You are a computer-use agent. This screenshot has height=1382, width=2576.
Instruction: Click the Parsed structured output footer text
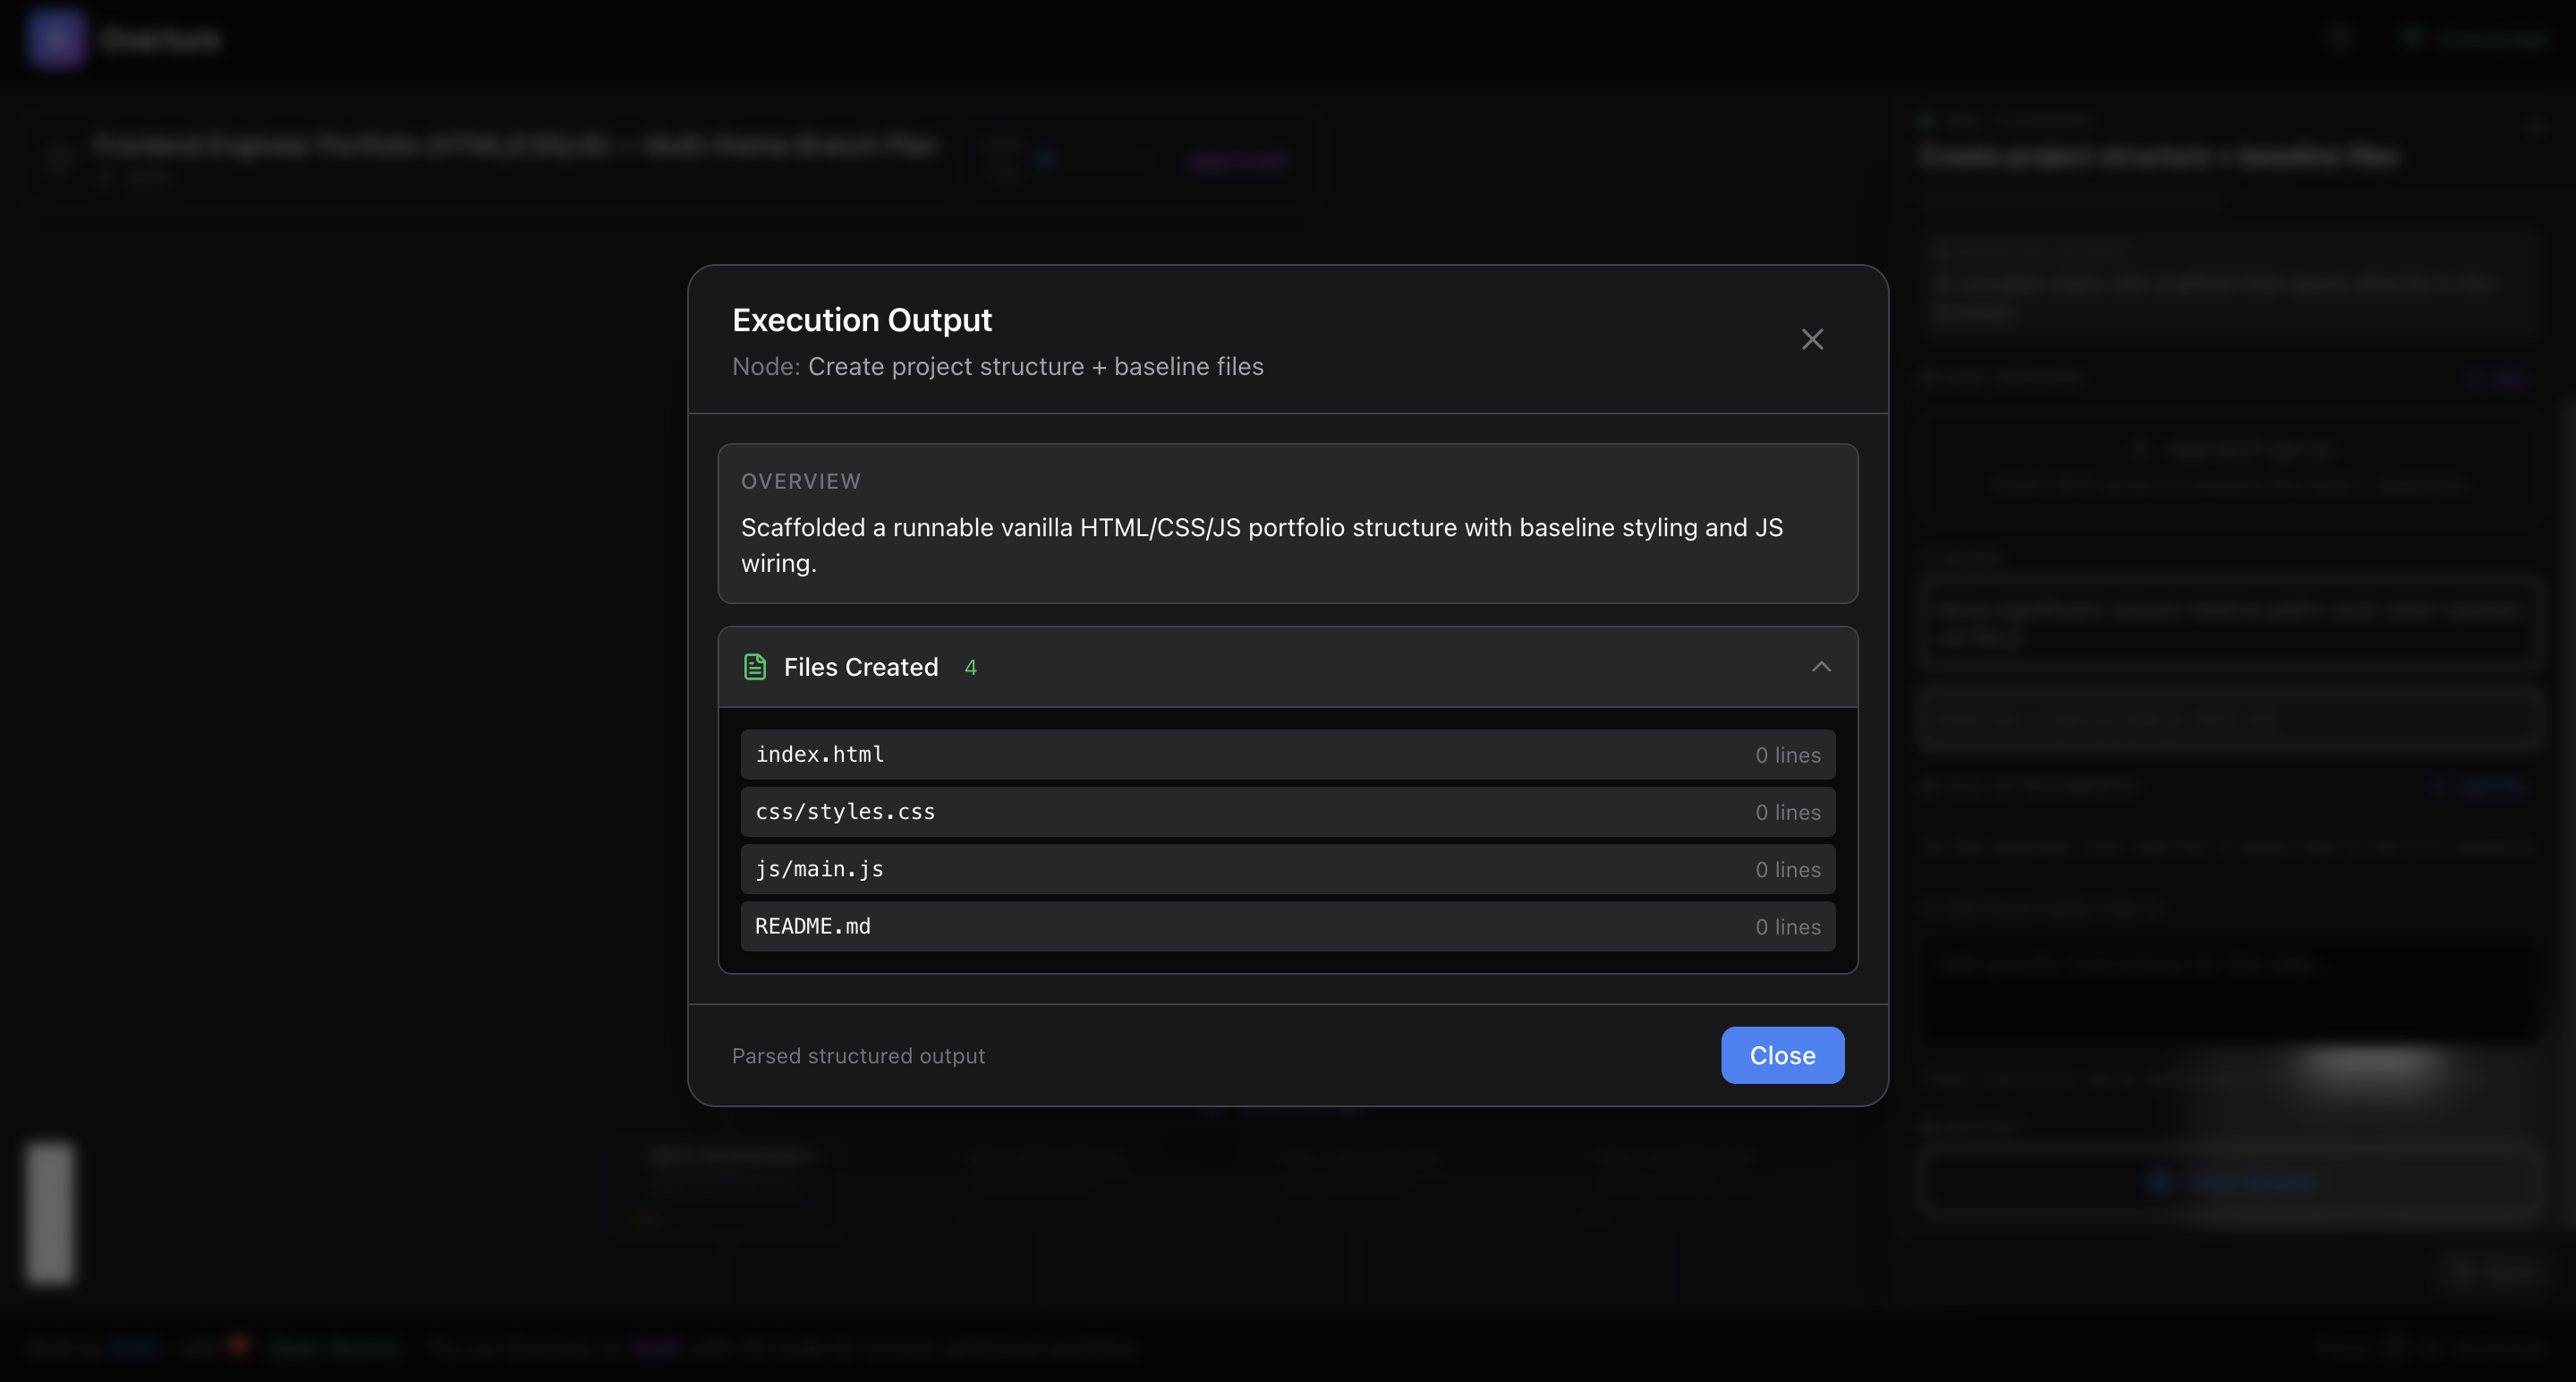858,1056
